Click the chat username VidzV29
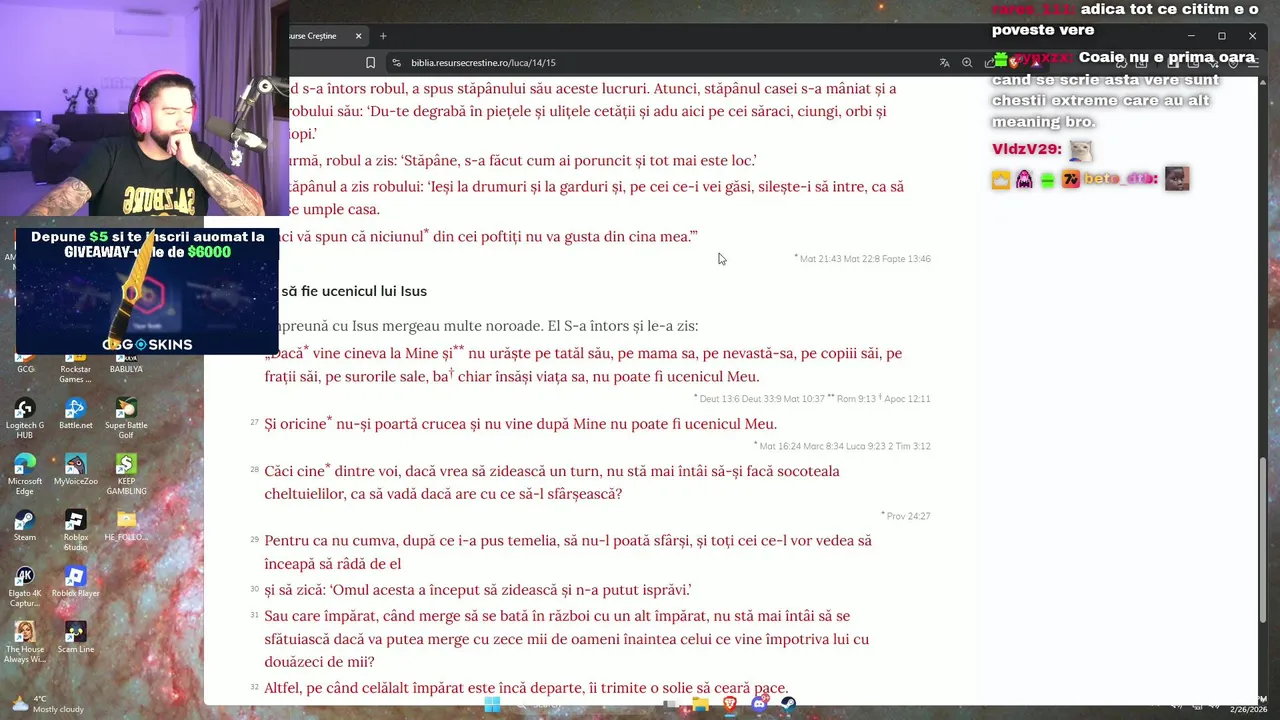This screenshot has height=720, width=1280. [1026, 149]
